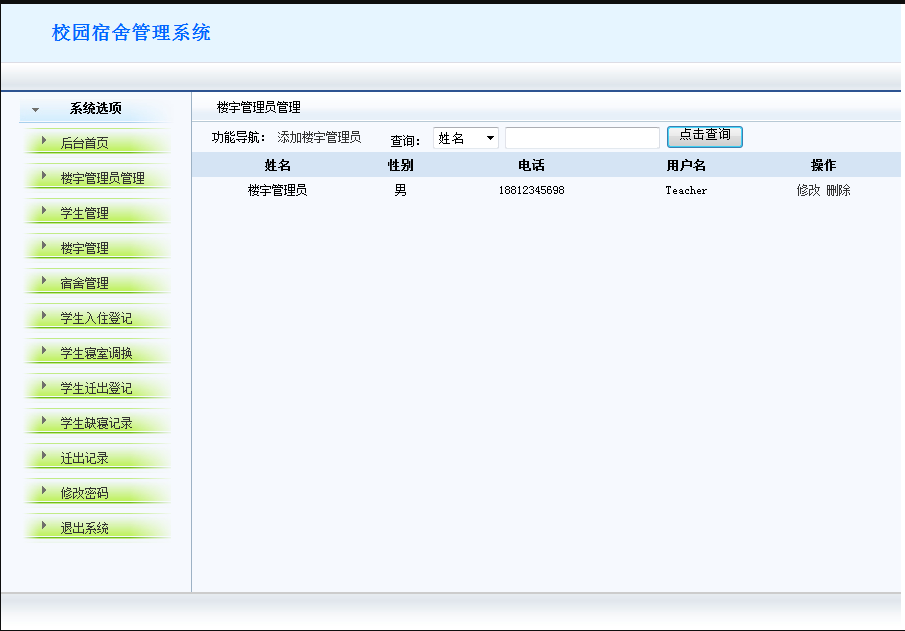
Task: Click 删除 for Teacher row
Action: point(838,190)
